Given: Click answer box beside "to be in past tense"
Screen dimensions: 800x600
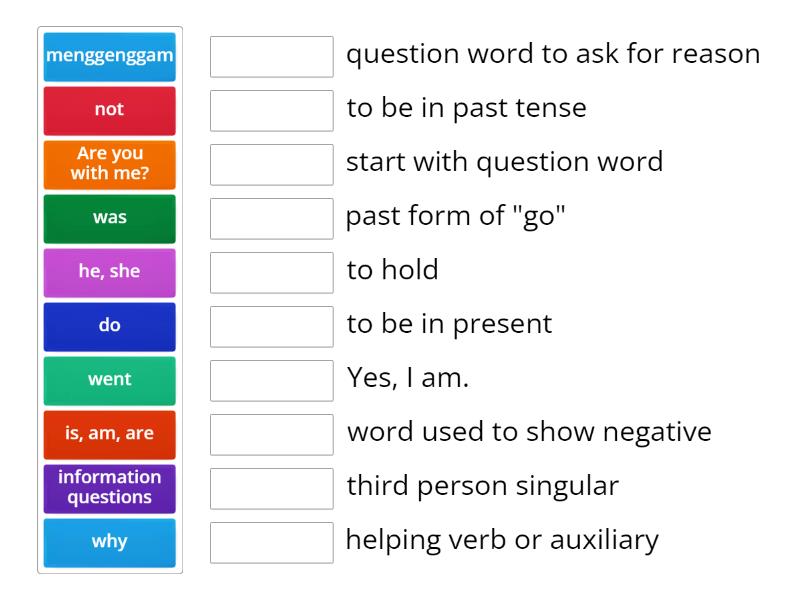Looking at the screenshot, I should (x=271, y=111).
